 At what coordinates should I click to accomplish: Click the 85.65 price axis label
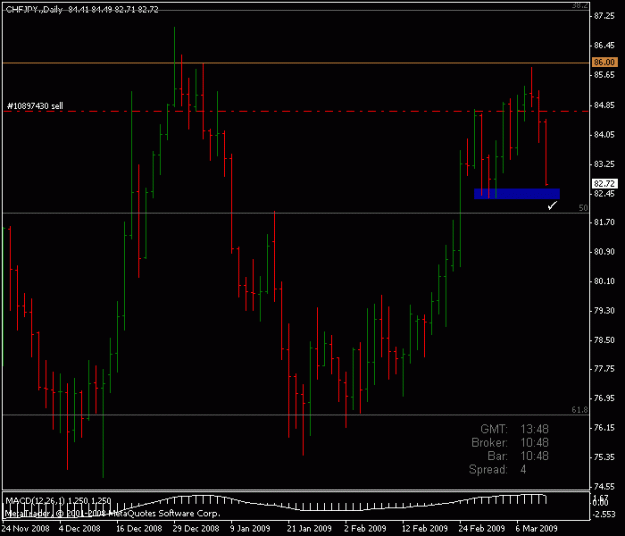(604, 75)
